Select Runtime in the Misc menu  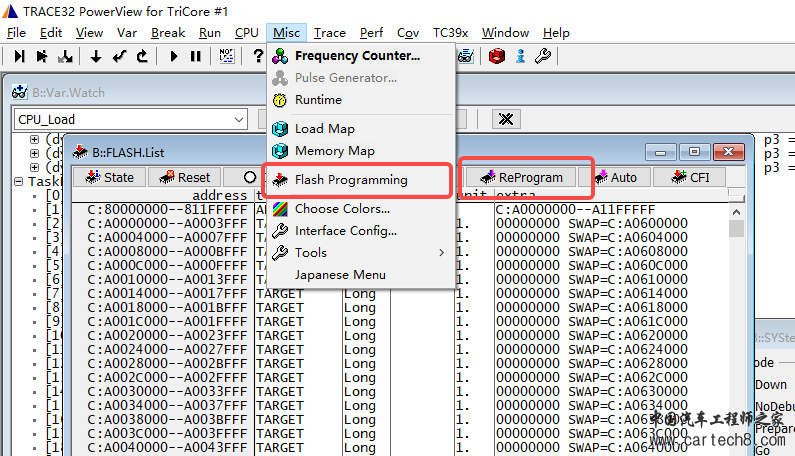click(318, 99)
